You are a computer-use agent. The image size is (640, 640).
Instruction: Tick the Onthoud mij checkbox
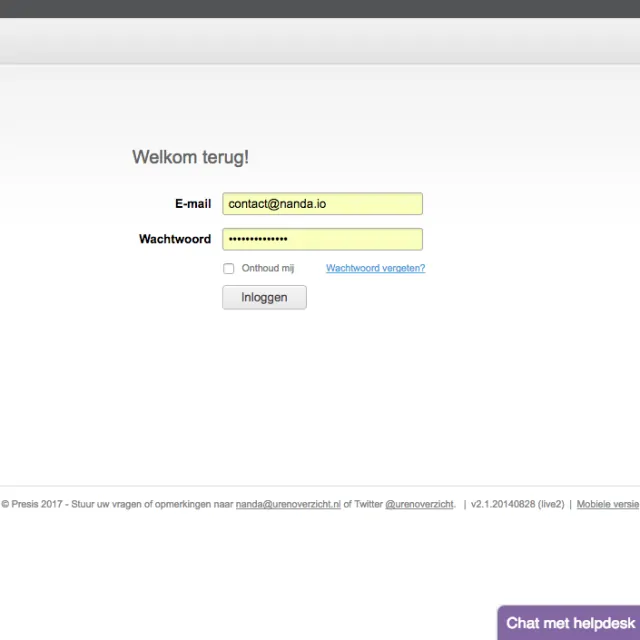[x=229, y=268]
